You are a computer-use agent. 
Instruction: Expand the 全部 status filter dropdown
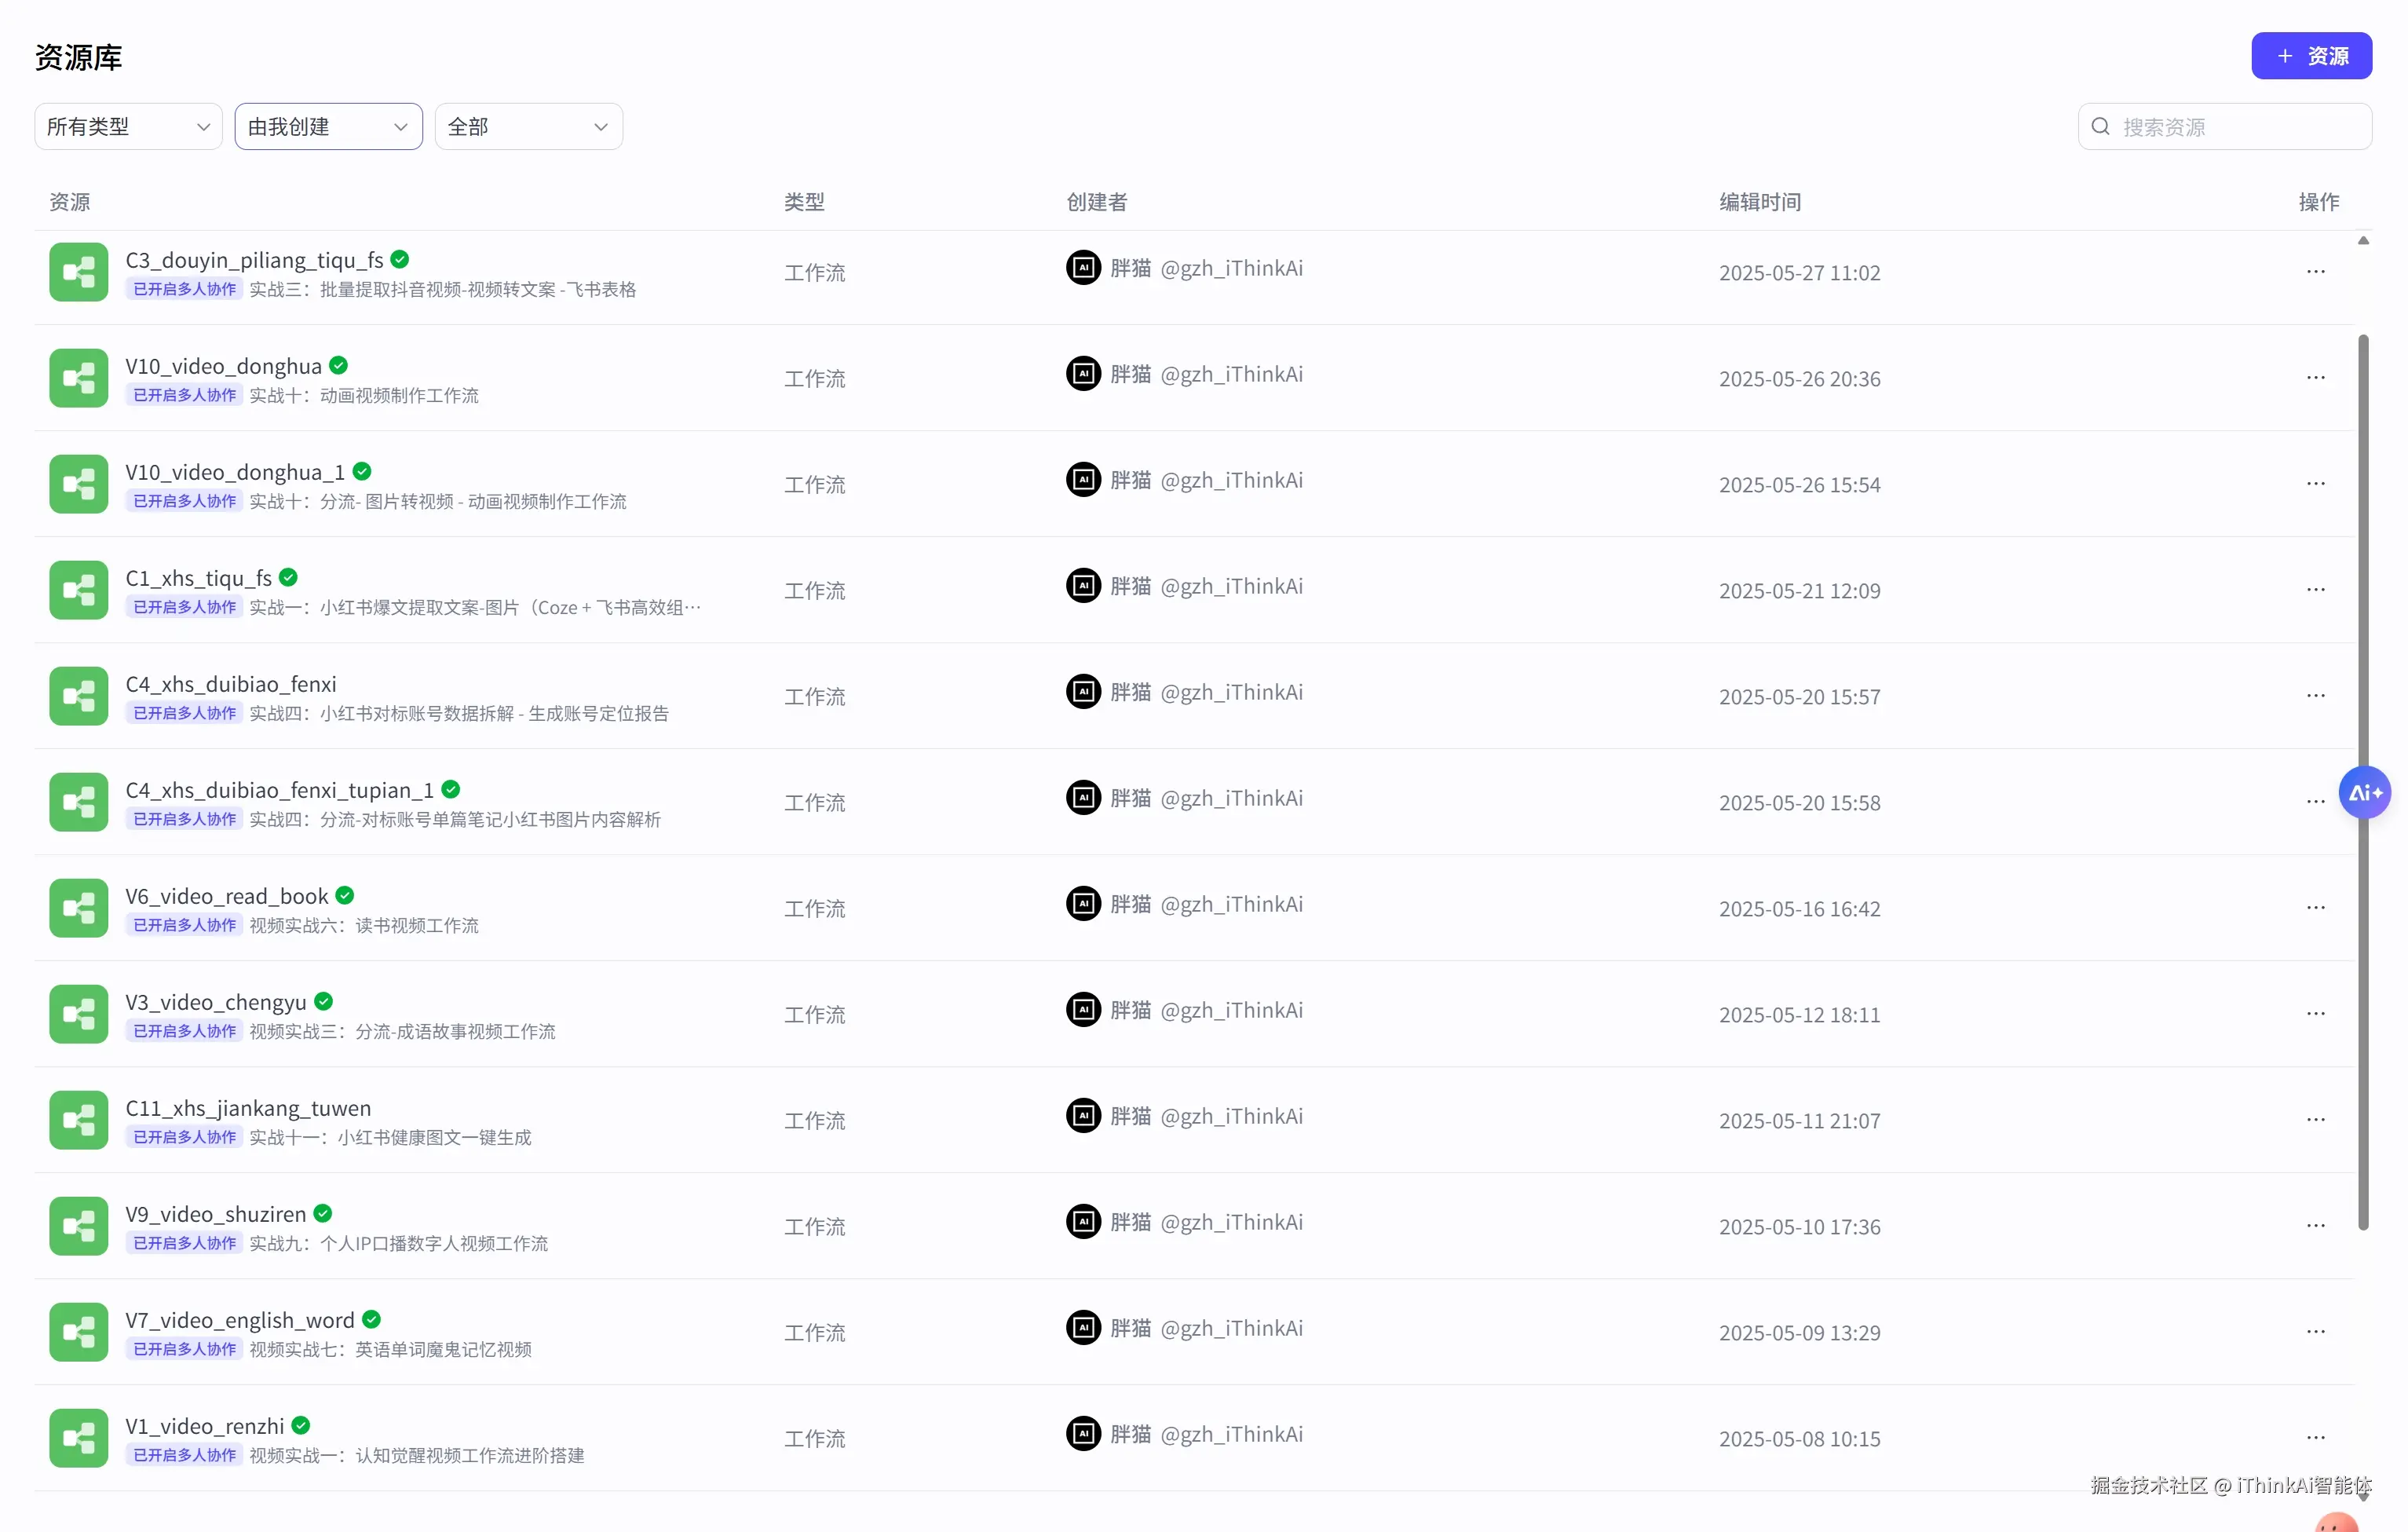pyautogui.click(x=528, y=127)
